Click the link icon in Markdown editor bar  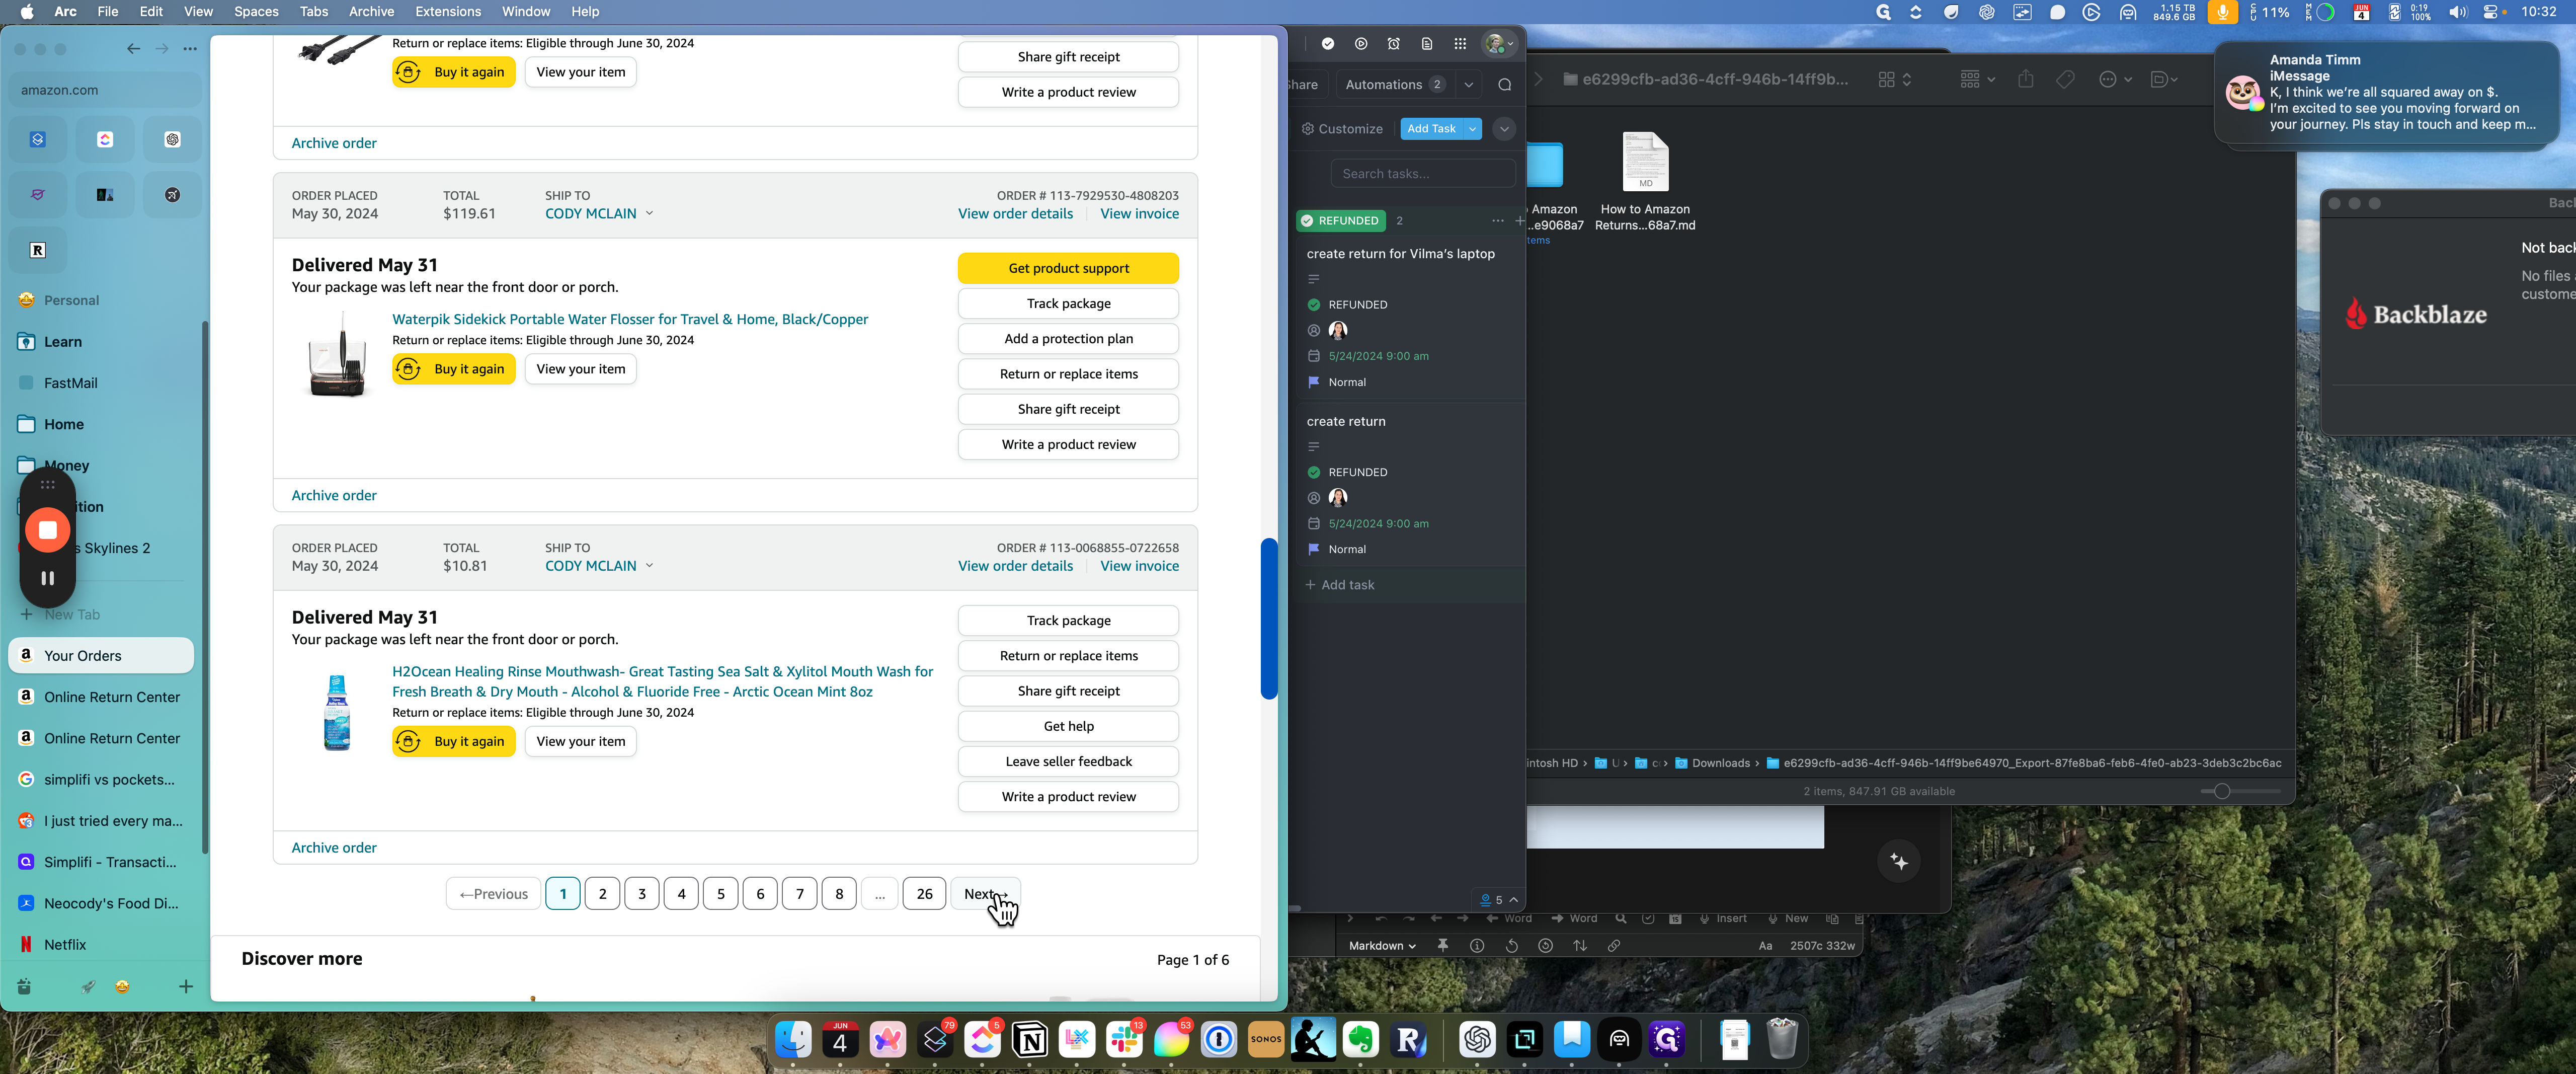[1614, 945]
